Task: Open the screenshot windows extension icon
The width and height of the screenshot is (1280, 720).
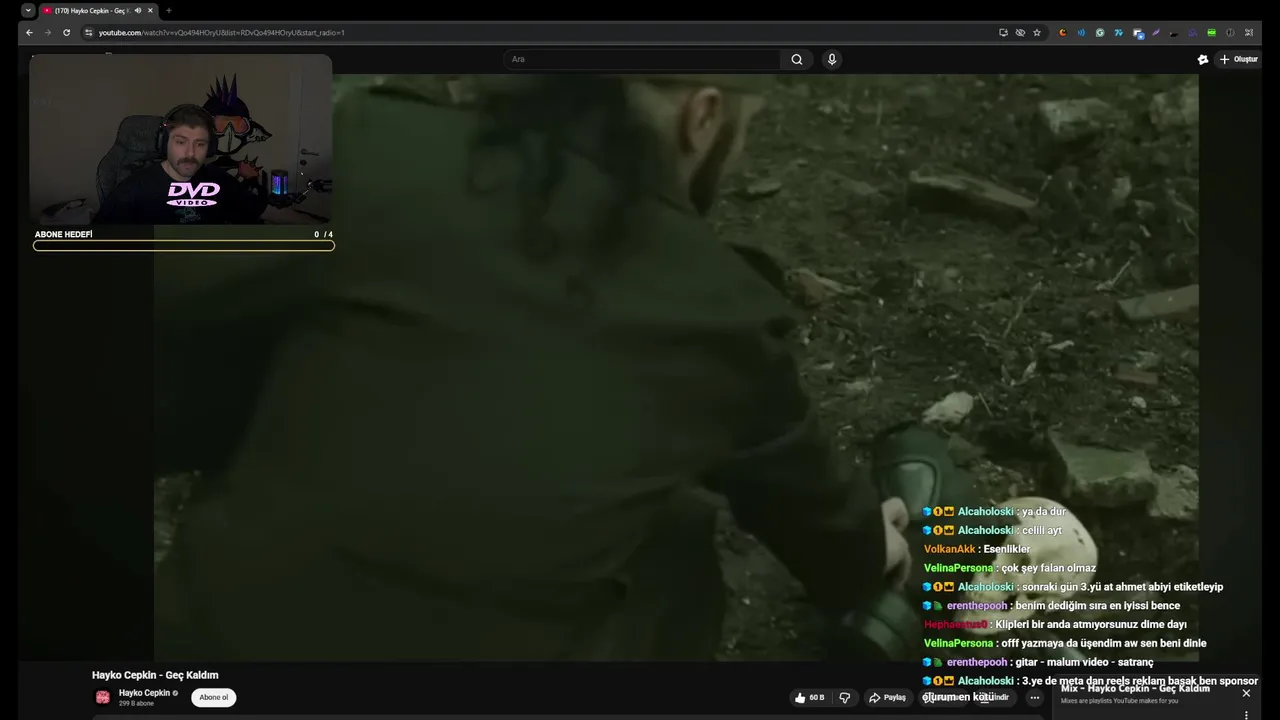Action: click(x=1138, y=33)
